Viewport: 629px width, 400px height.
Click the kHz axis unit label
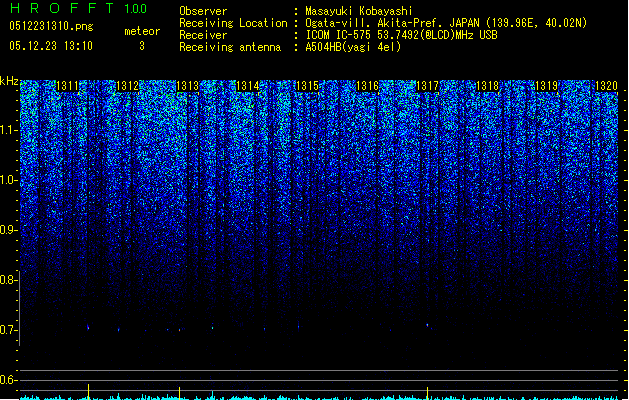[9, 81]
